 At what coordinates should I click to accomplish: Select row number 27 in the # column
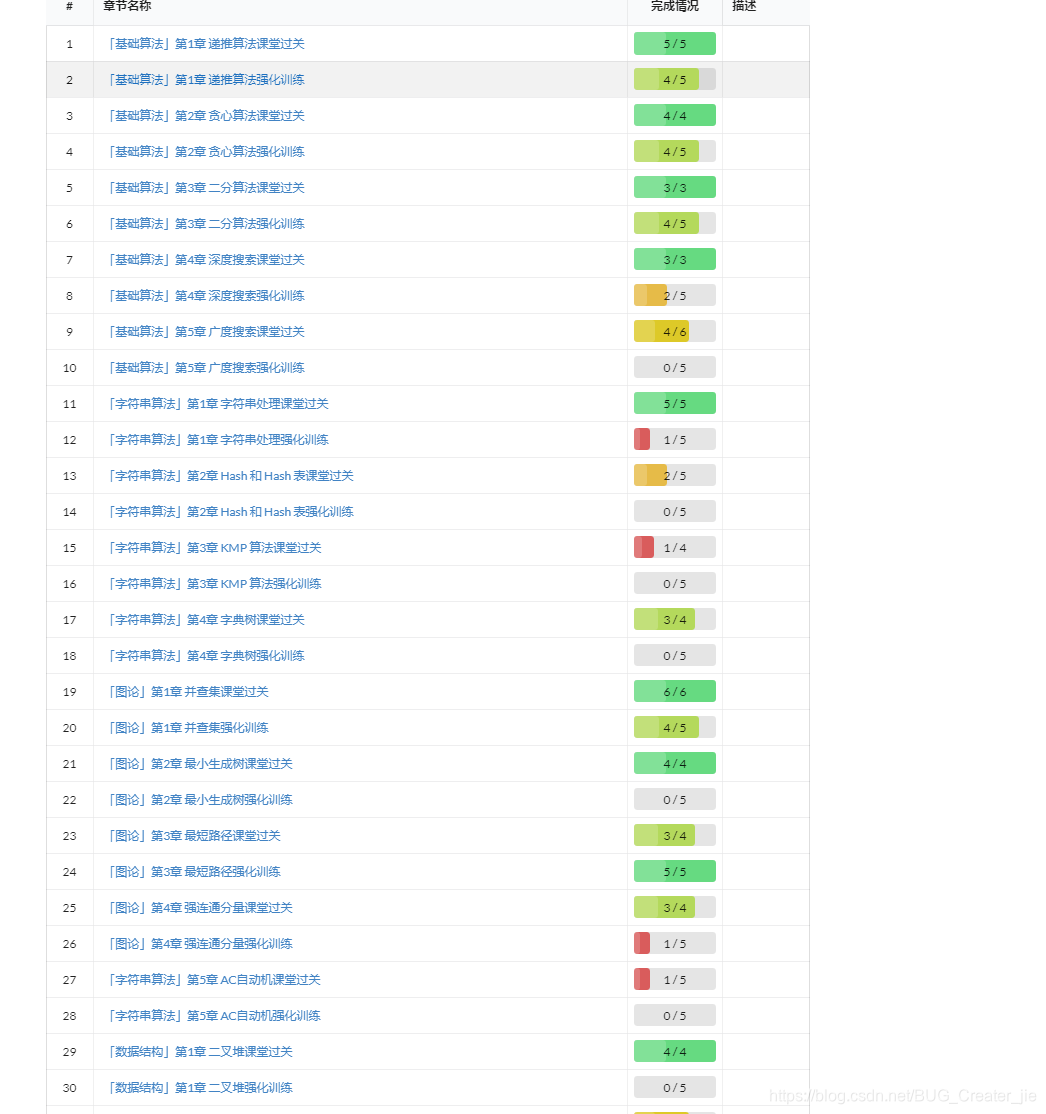(70, 980)
